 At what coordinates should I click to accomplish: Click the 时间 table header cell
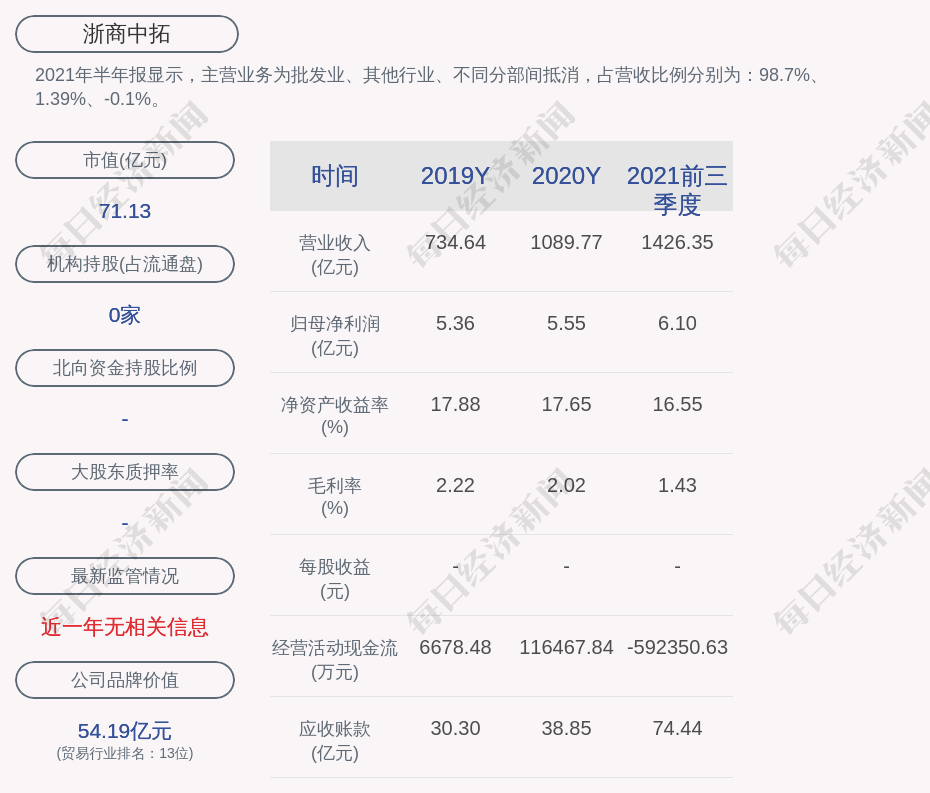tap(335, 176)
